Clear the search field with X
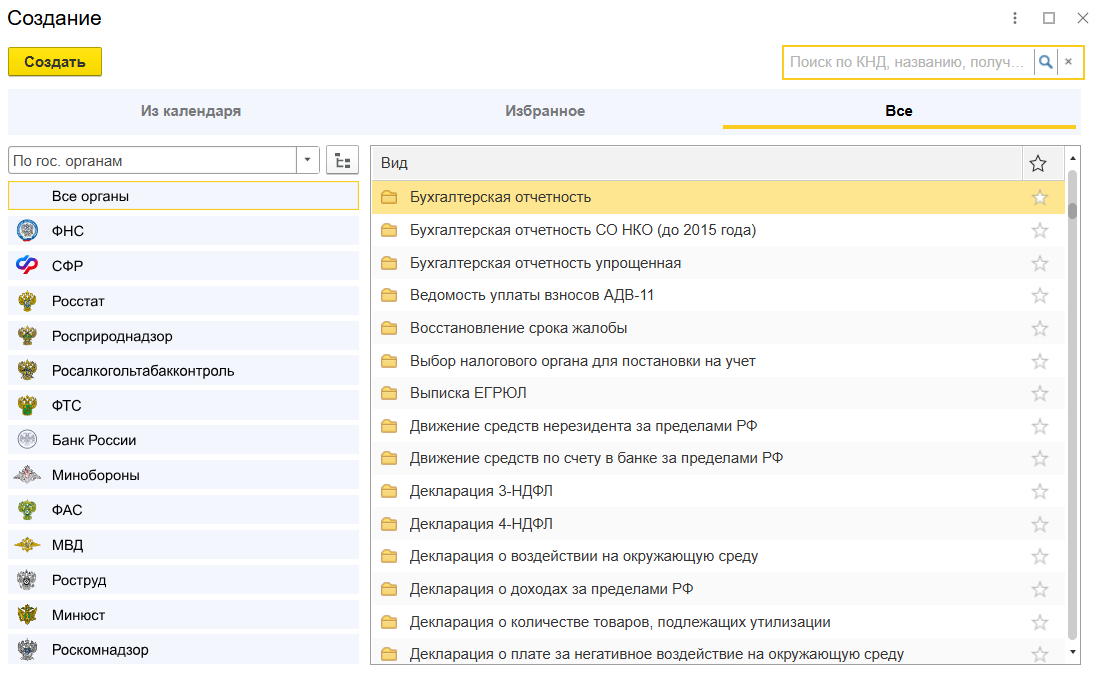Image resolution: width=1099 pixels, height=676 pixels. pos(1068,62)
